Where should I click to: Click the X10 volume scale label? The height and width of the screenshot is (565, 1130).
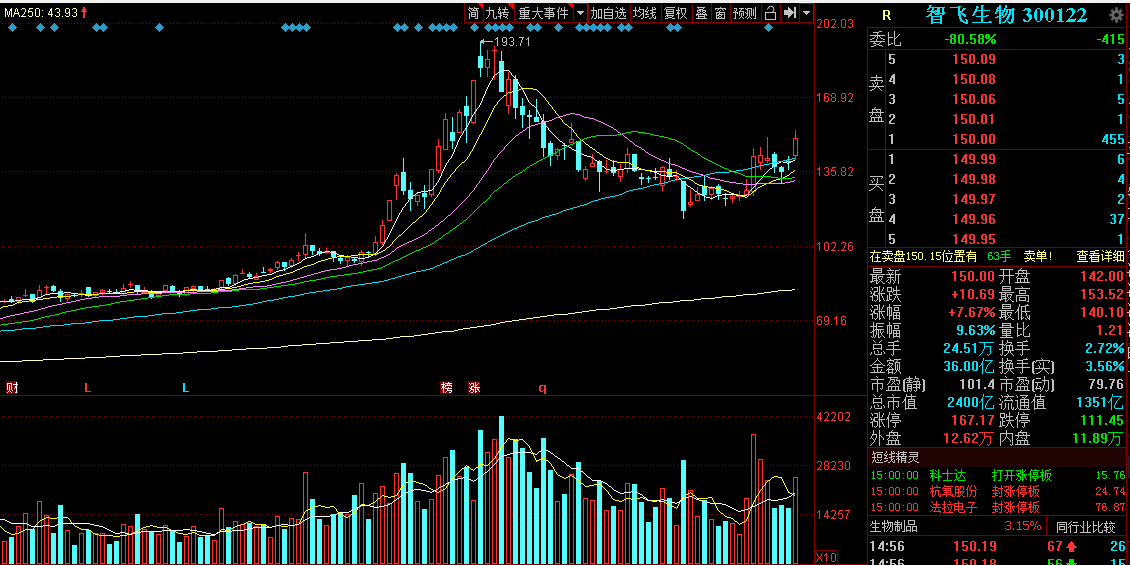(826, 558)
